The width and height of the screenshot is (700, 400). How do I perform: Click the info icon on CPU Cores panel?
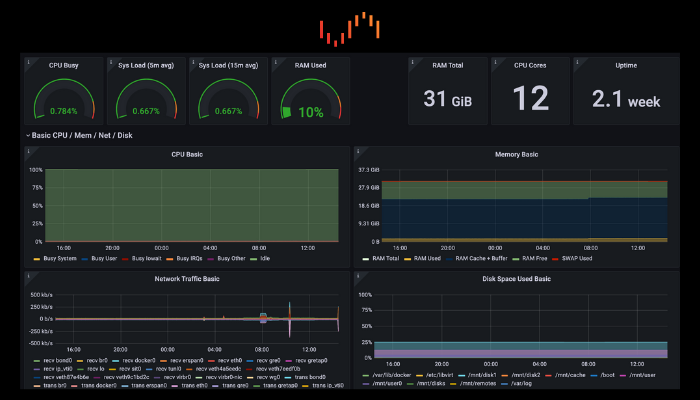[x=496, y=62]
